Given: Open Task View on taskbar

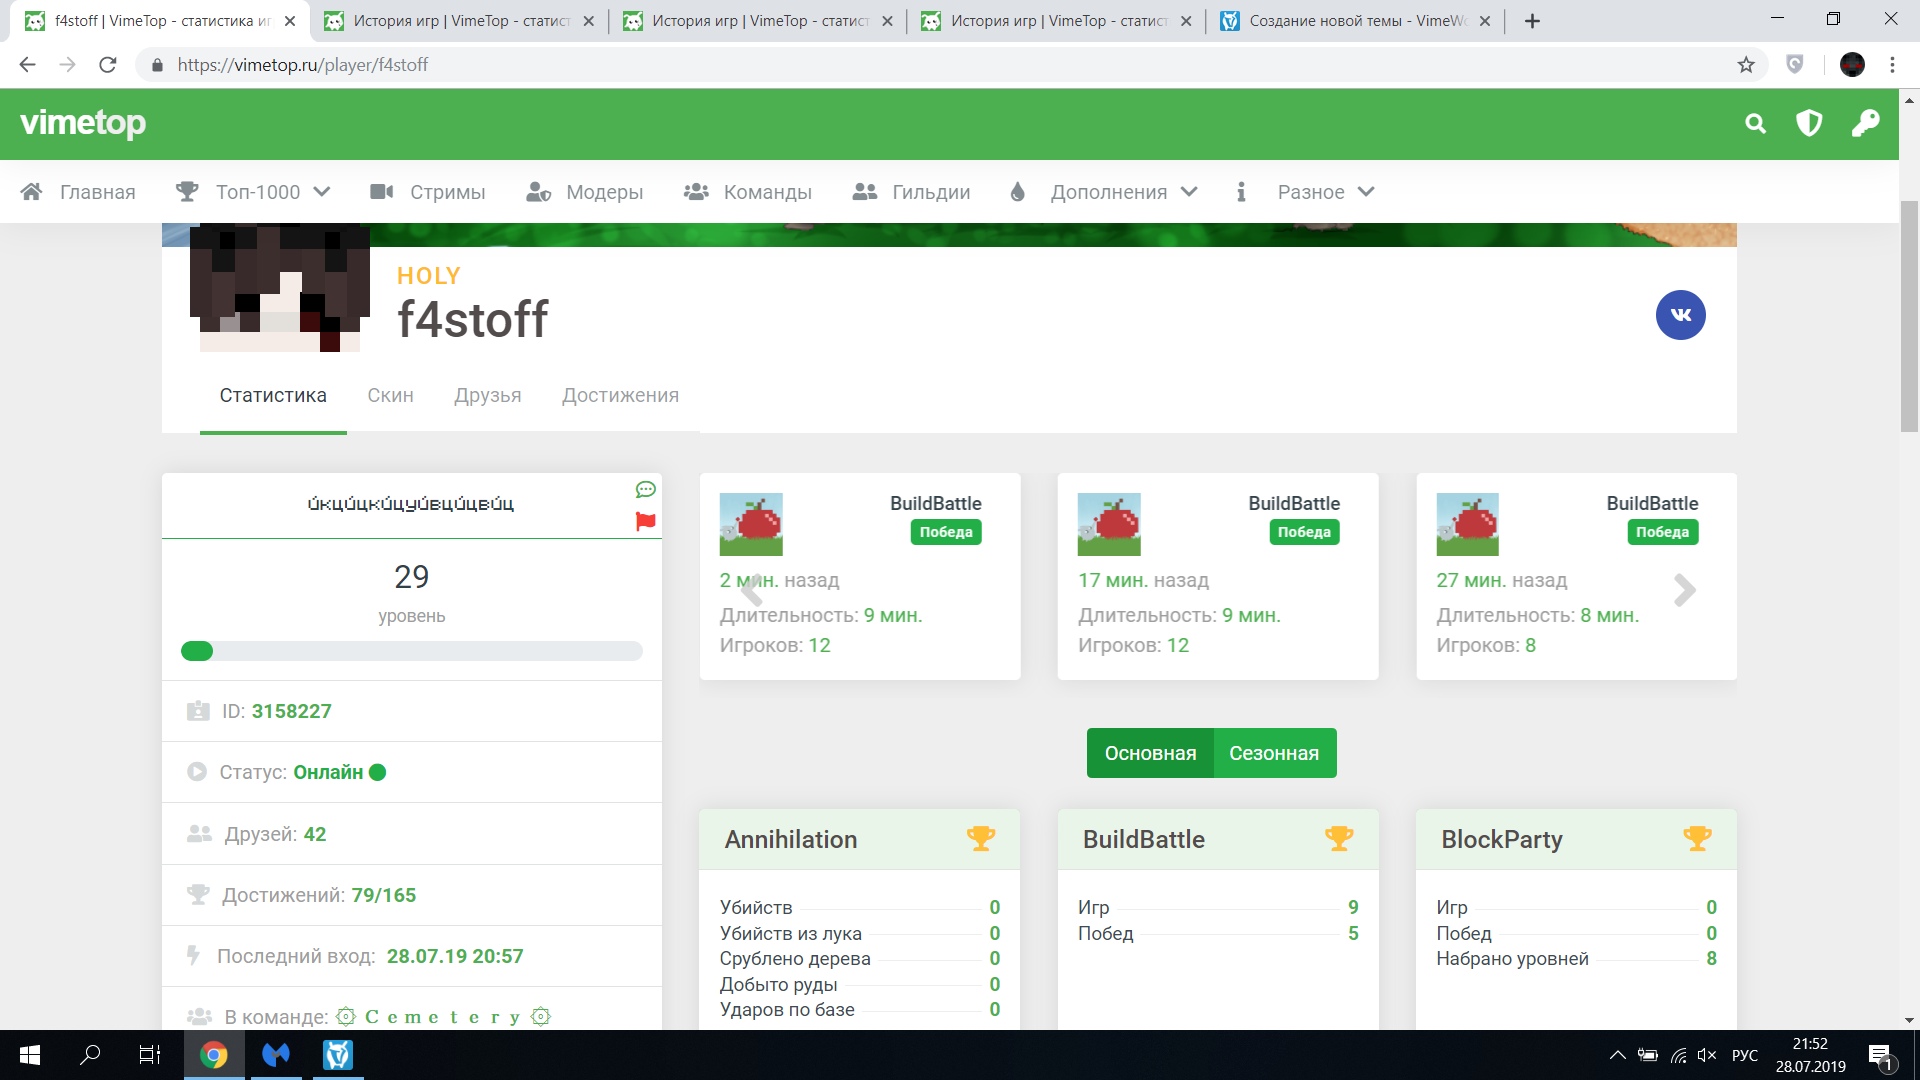Looking at the screenshot, I should pyautogui.click(x=150, y=1055).
